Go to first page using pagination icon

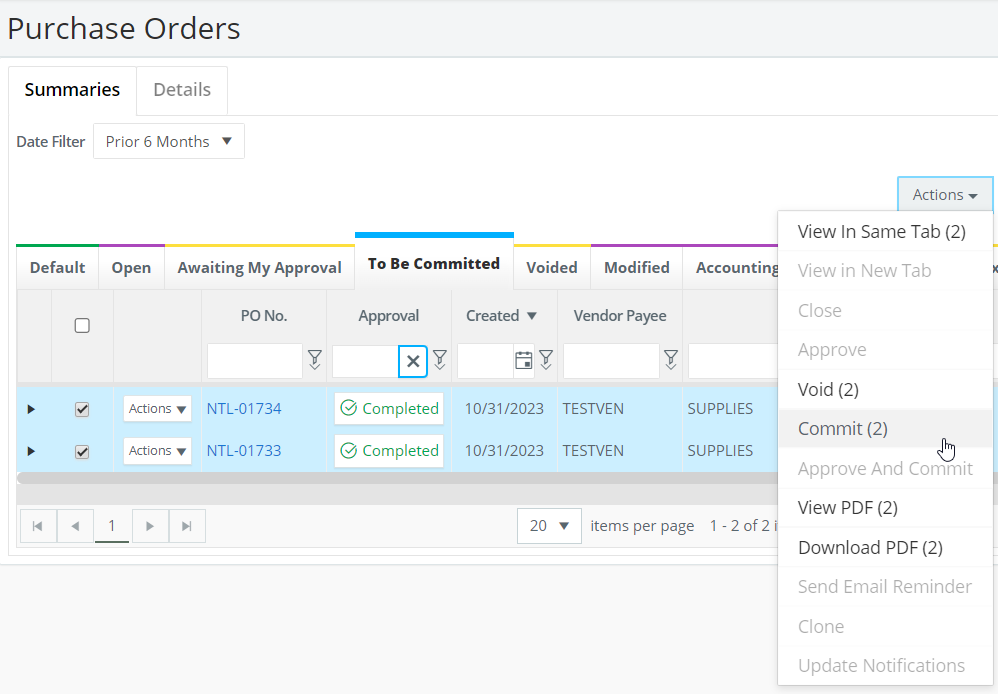(38, 525)
